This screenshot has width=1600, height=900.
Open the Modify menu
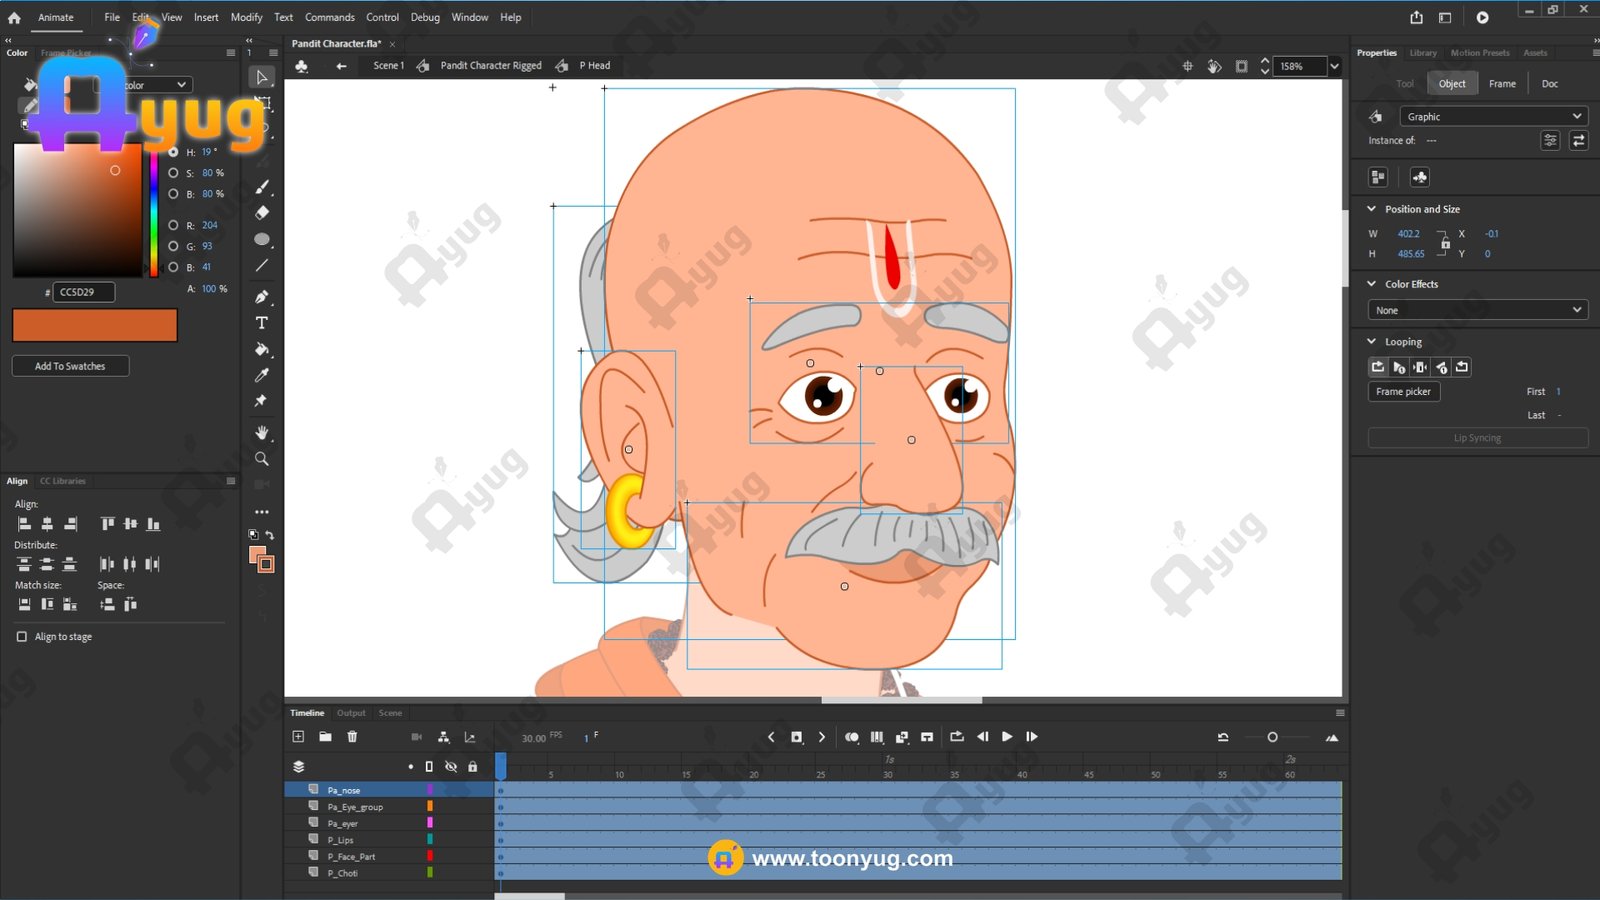(x=246, y=17)
